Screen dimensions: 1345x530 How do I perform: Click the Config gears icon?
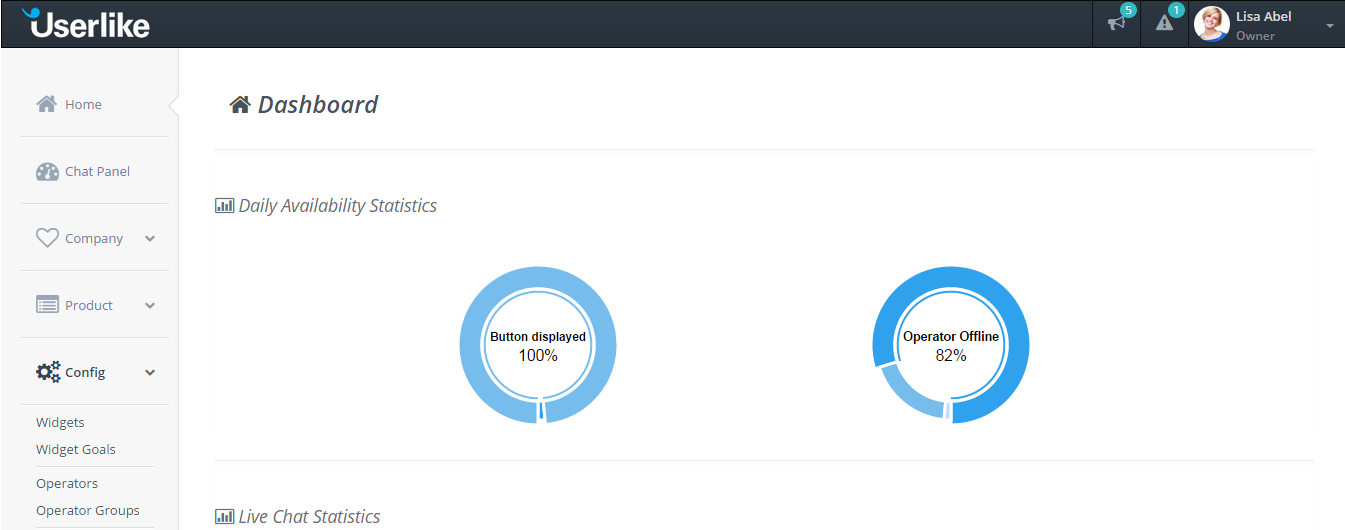tap(48, 372)
